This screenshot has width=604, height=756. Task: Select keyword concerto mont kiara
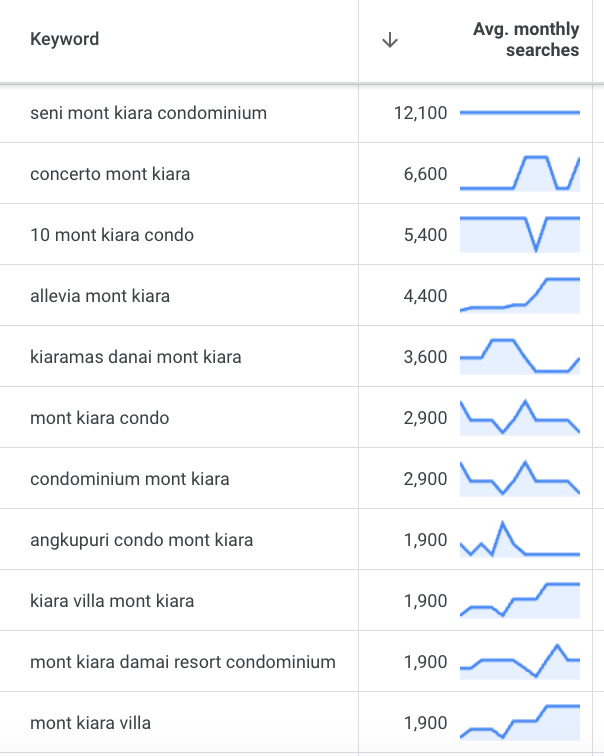pyautogui.click(x=110, y=174)
